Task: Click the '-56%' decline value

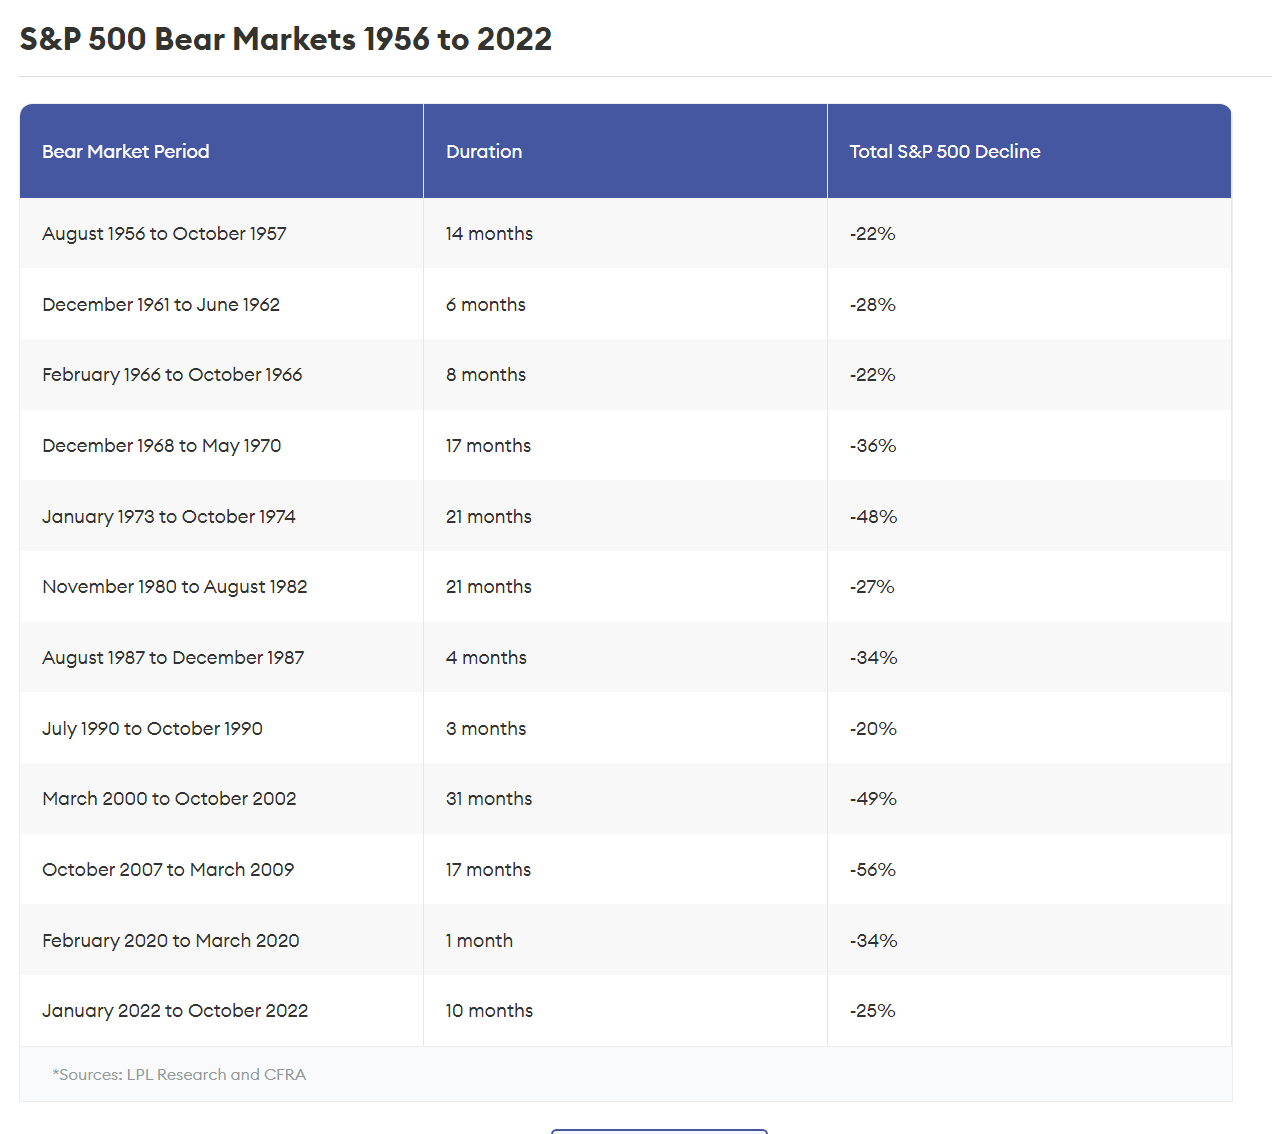Action: pos(873,870)
